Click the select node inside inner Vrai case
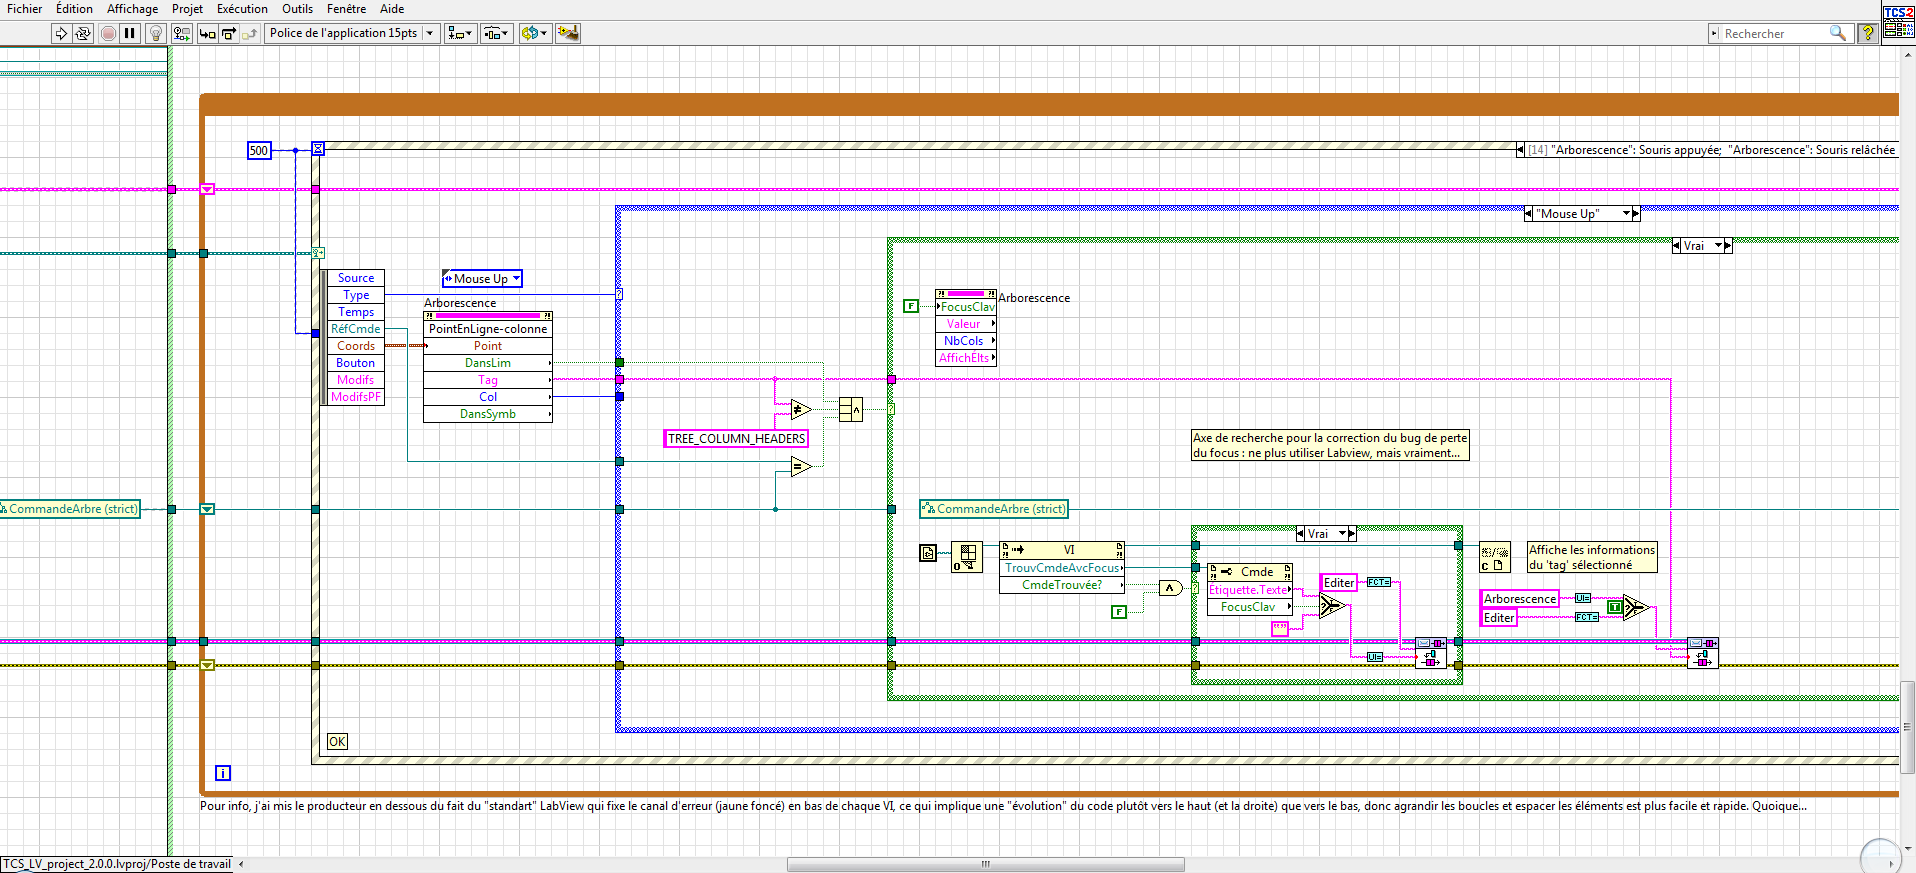The image size is (1916, 873). coord(1331,606)
